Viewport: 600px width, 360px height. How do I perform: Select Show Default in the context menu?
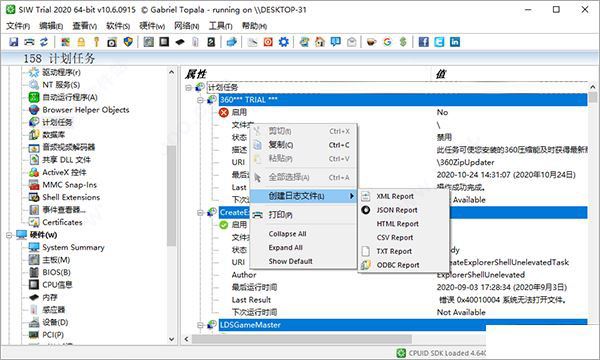[x=303, y=261]
